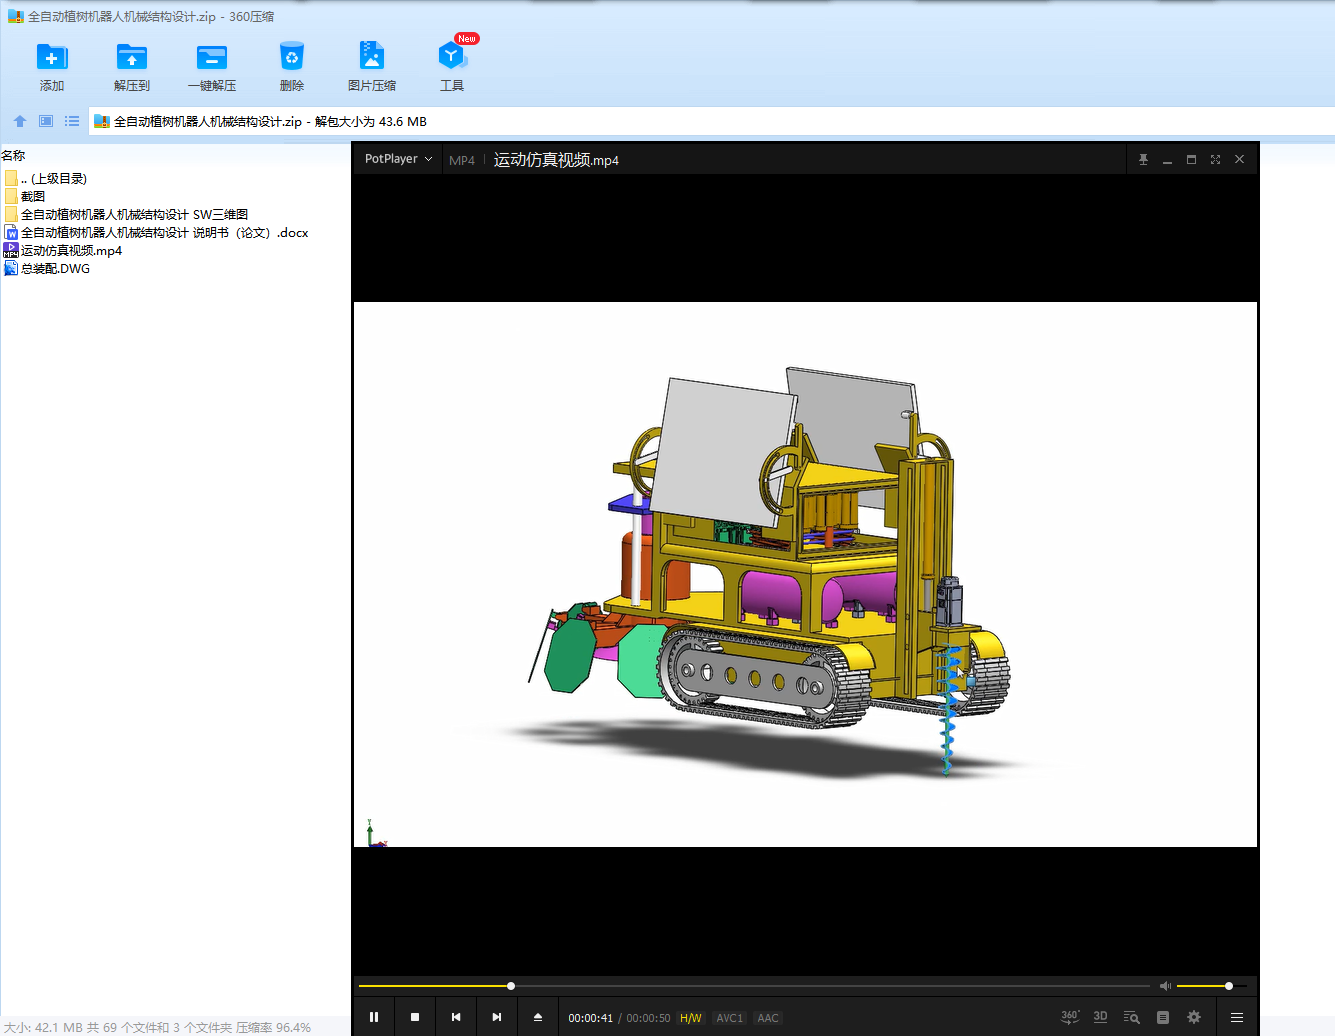Viewport: 1335px width, 1036px height.
Task: Pin PotPlayer window on top
Action: [1143, 160]
